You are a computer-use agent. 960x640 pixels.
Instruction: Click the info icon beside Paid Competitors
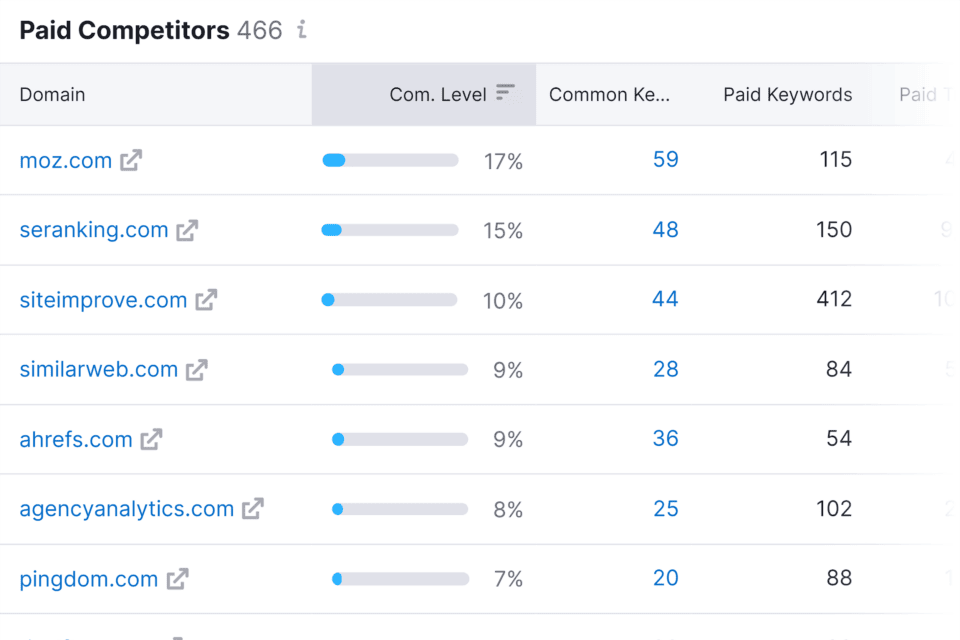(x=302, y=31)
